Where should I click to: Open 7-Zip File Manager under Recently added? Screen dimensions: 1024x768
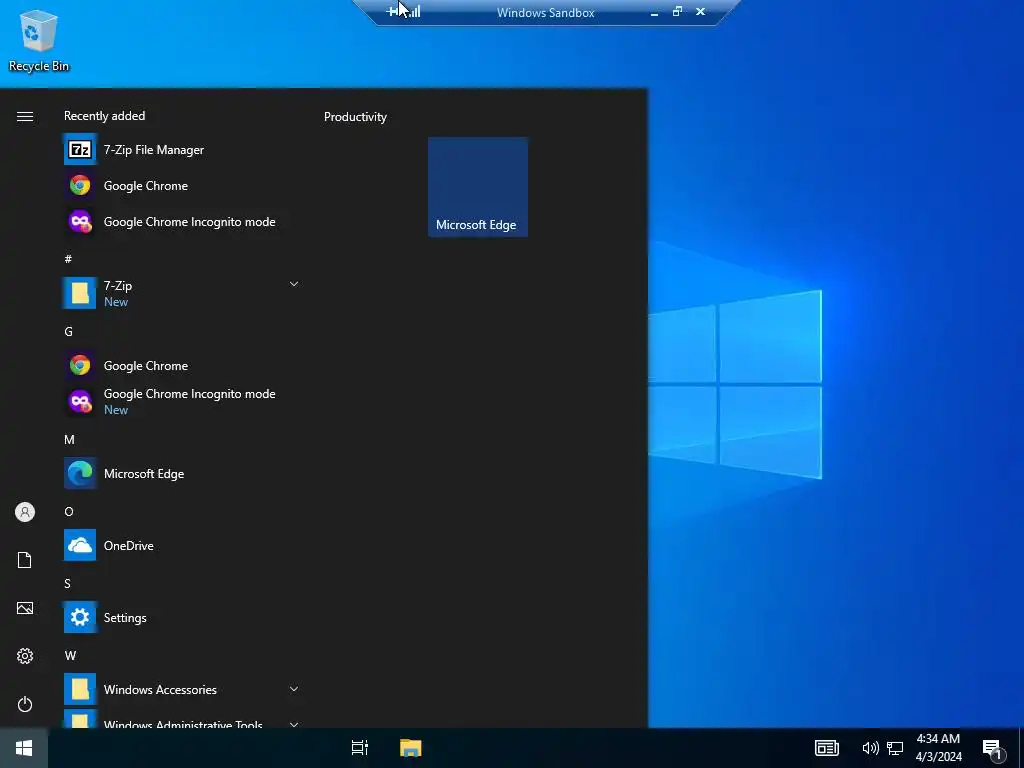pos(182,150)
